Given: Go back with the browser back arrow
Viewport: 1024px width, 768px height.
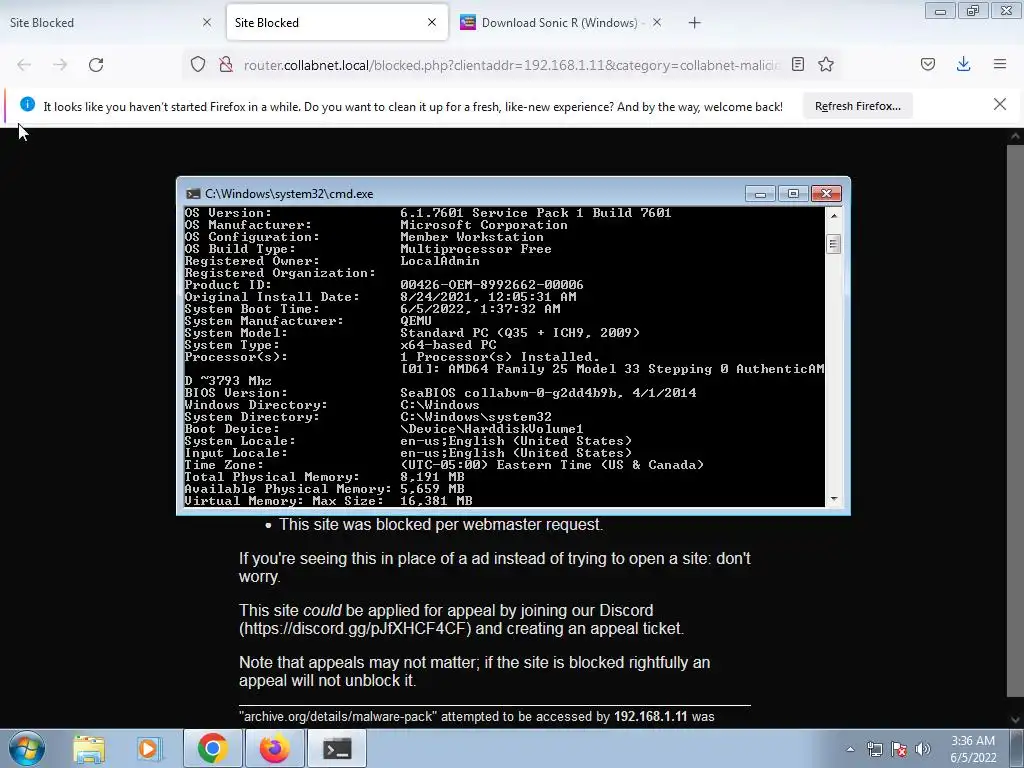Looking at the screenshot, I should click(x=24, y=65).
